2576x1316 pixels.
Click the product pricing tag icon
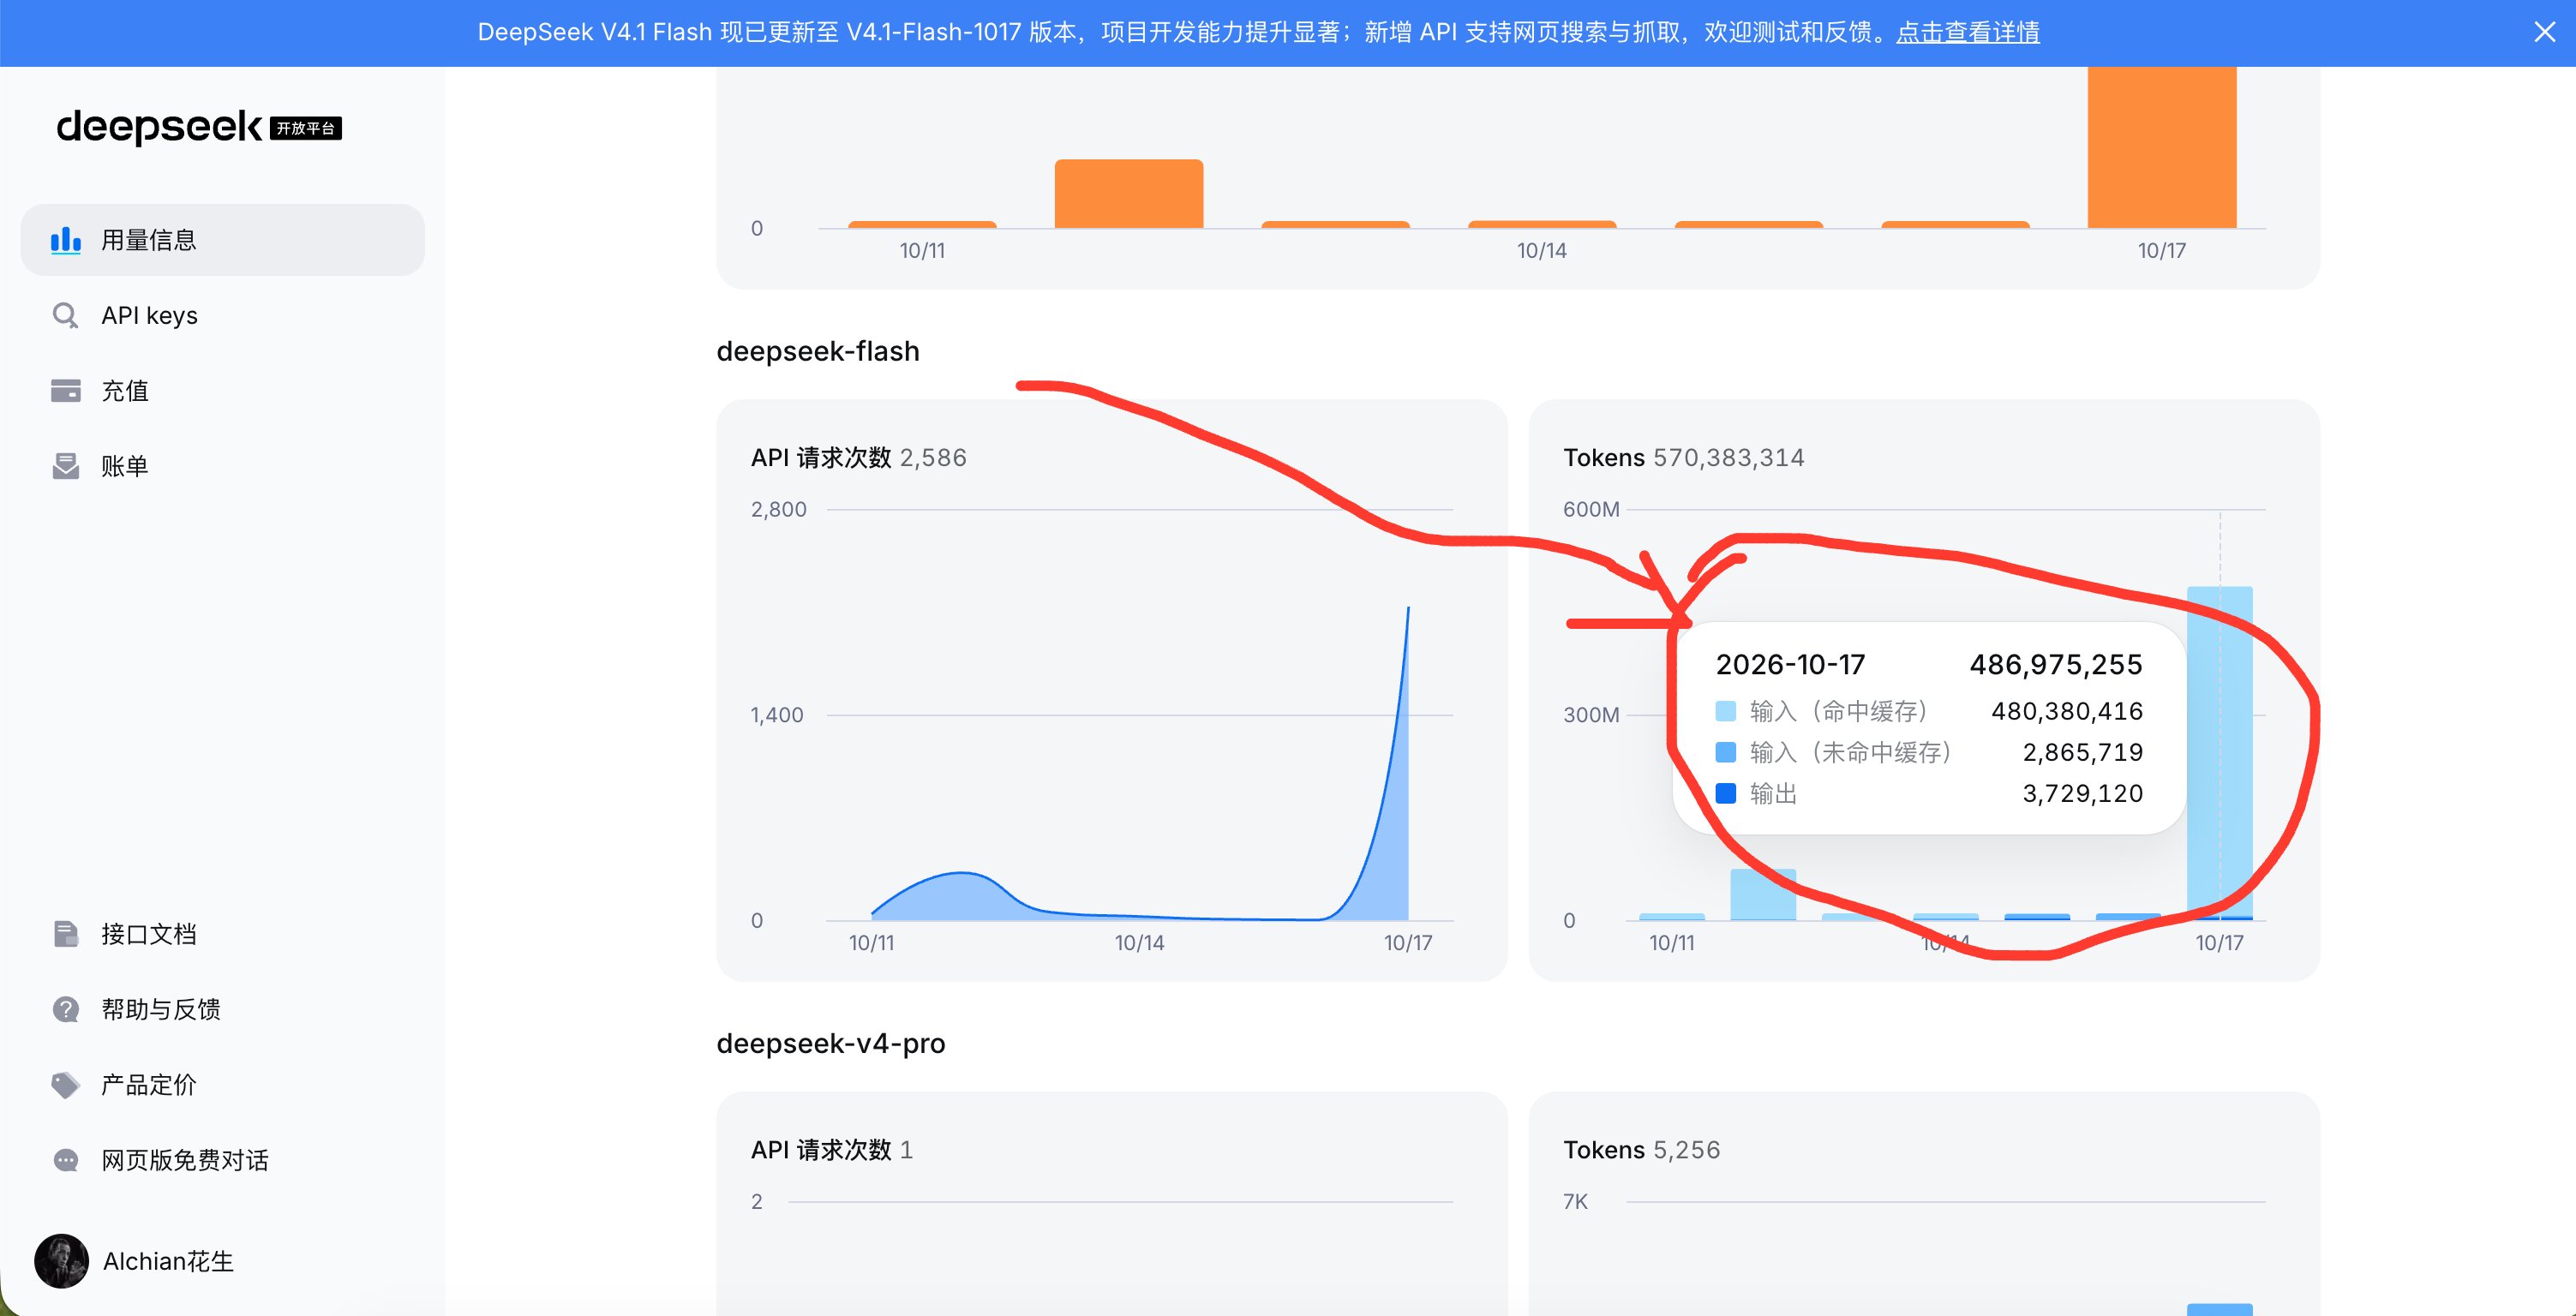[x=66, y=1085]
